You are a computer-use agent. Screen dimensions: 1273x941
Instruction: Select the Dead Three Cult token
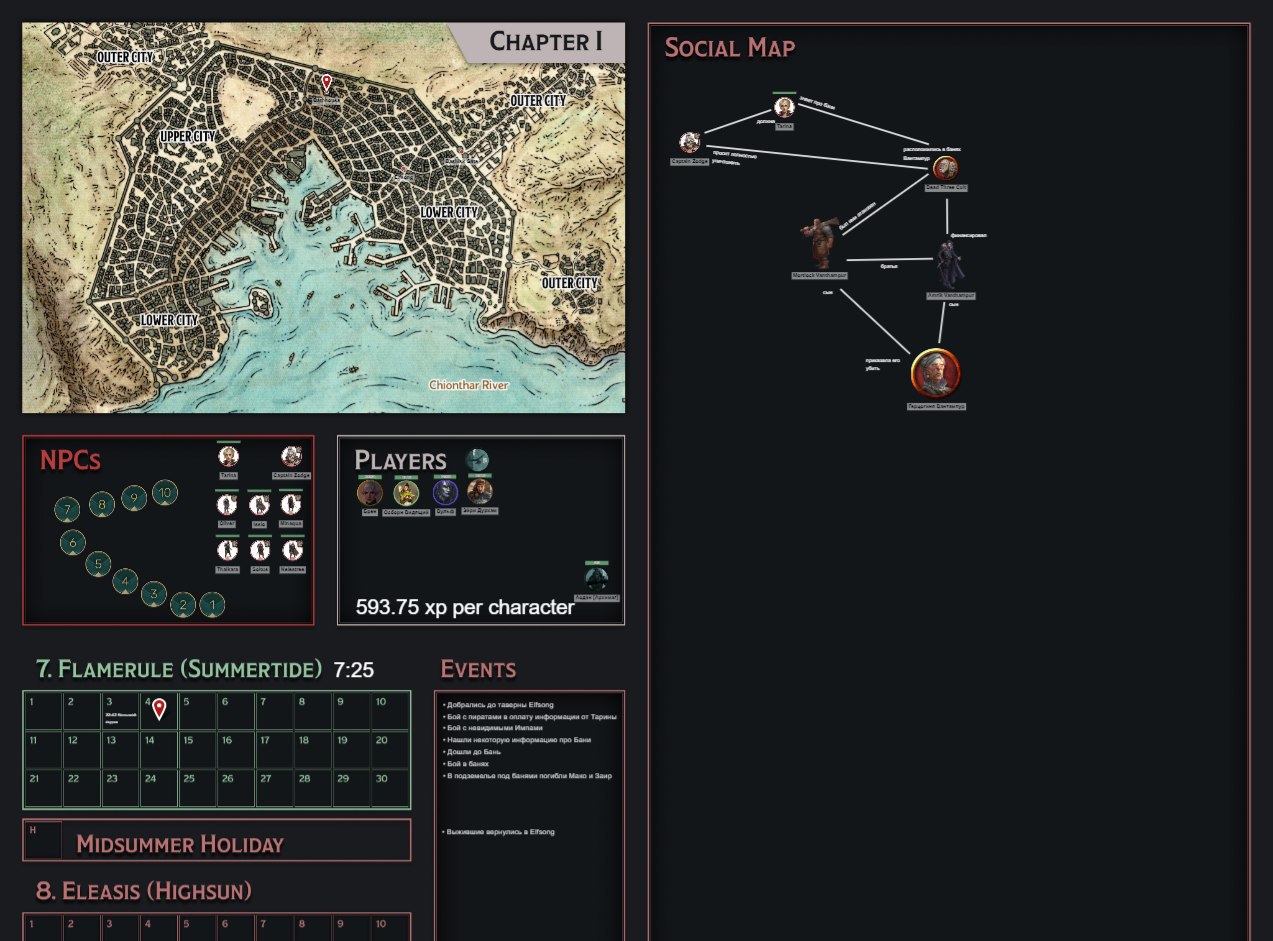point(946,167)
